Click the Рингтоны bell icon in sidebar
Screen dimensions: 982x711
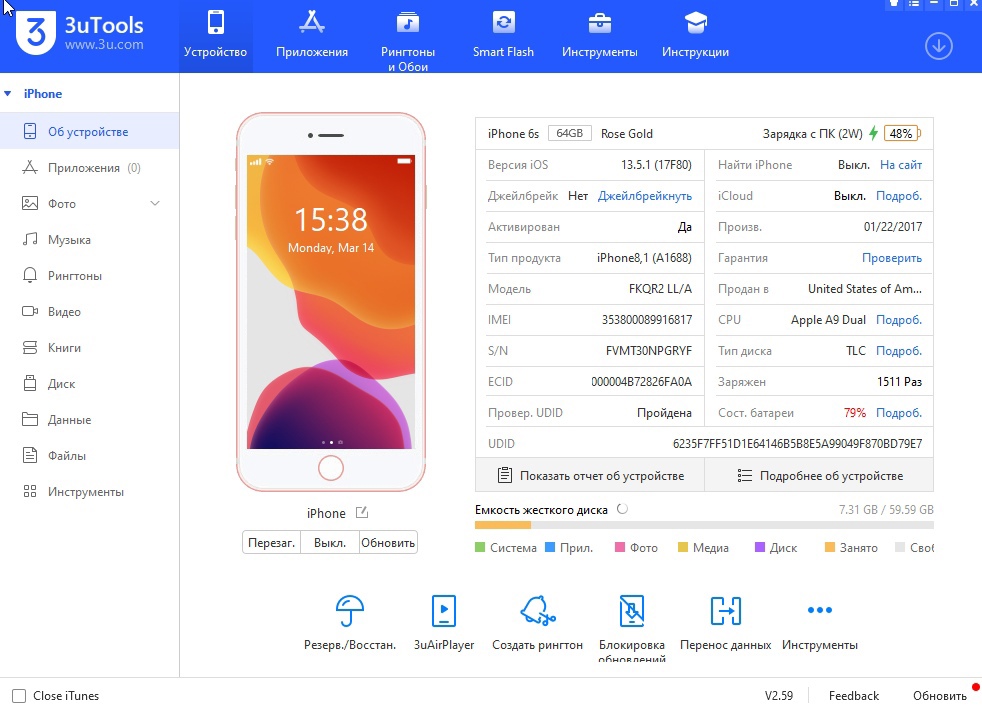coord(29,276)
